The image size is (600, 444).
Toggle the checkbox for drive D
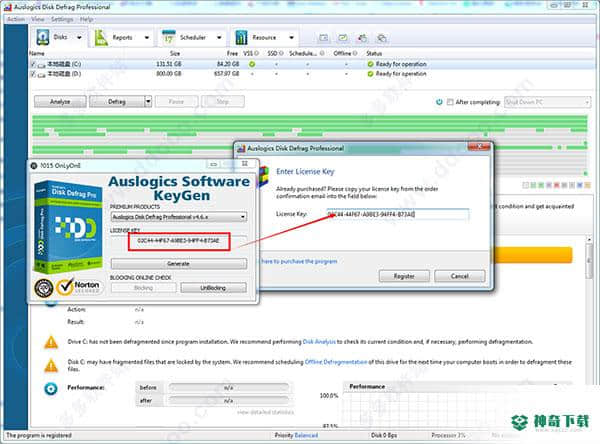click(33, 73)
